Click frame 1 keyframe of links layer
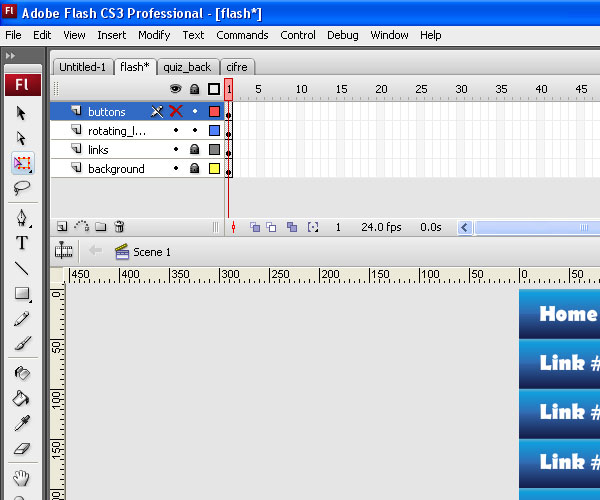Viewport: 600px width, 500px height. click(228, 149)
